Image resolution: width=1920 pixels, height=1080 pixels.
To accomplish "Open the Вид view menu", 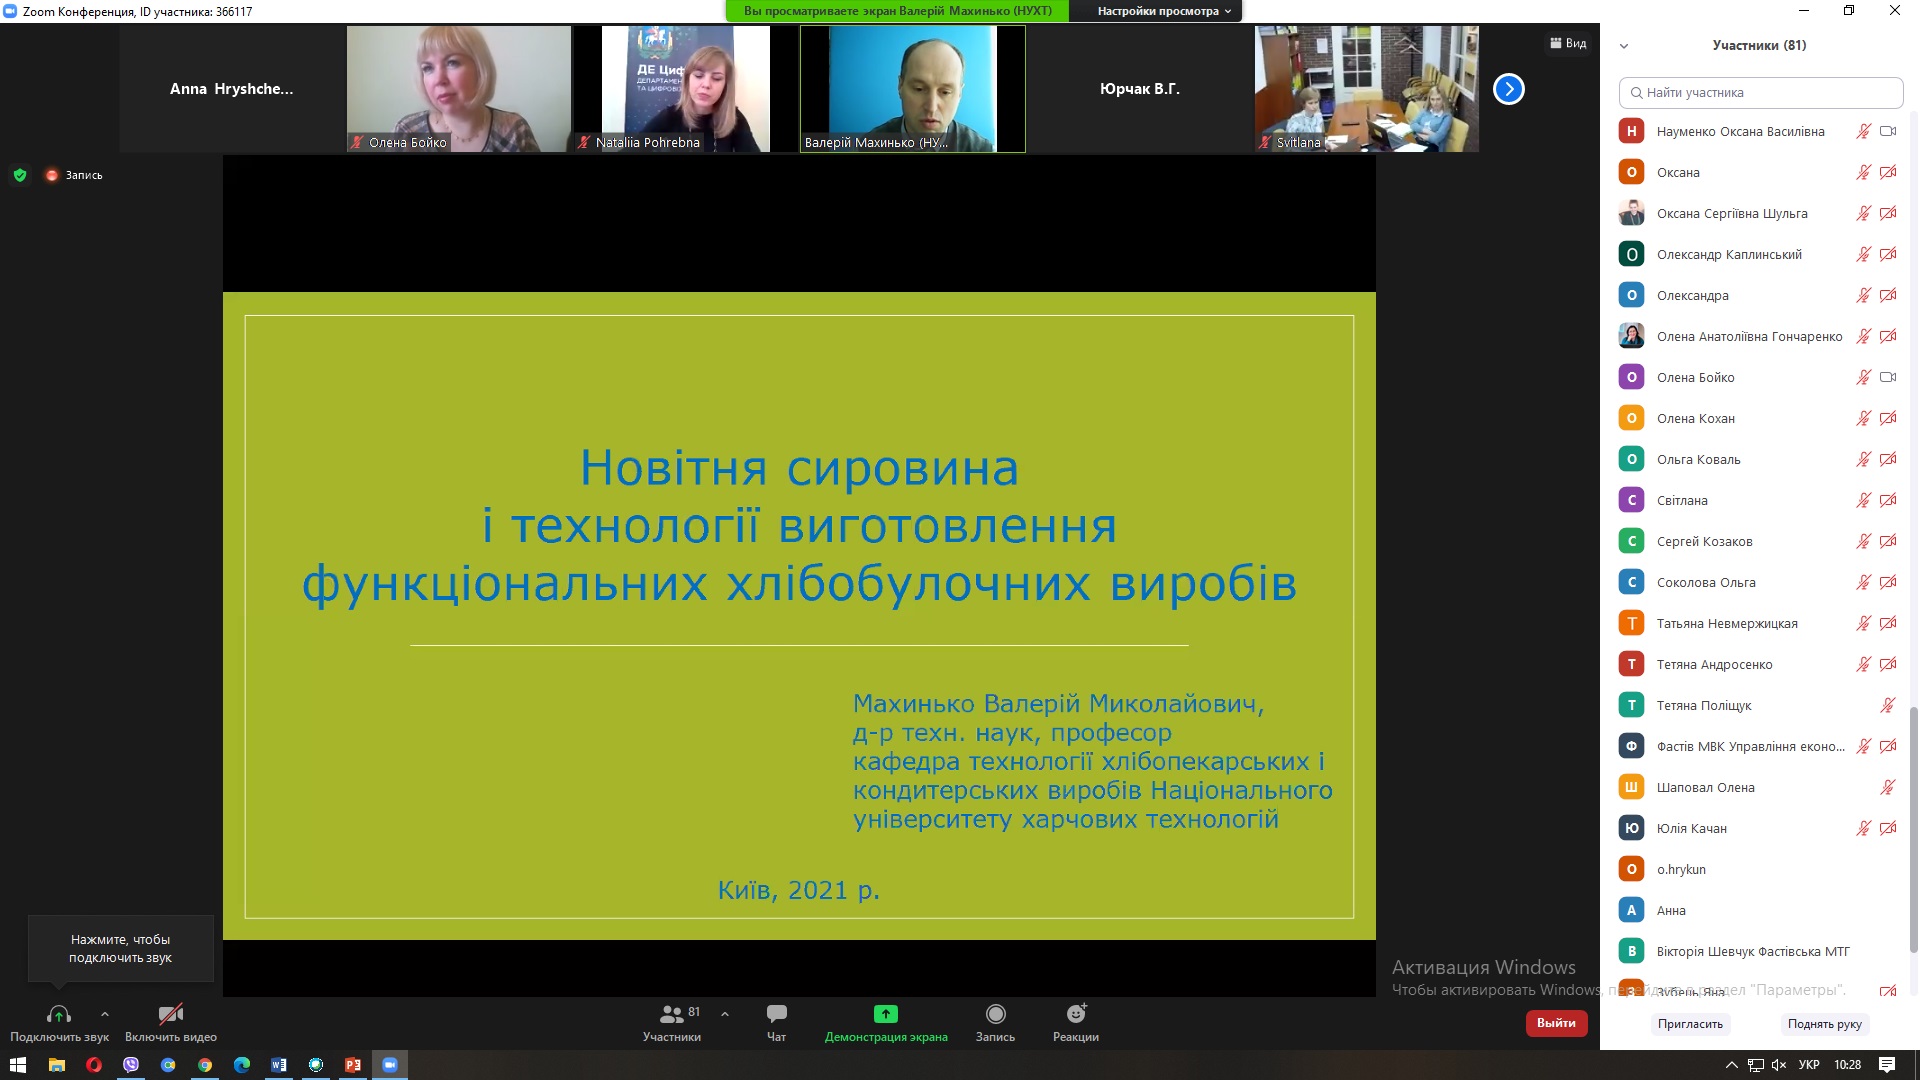I will point(1568,43).
